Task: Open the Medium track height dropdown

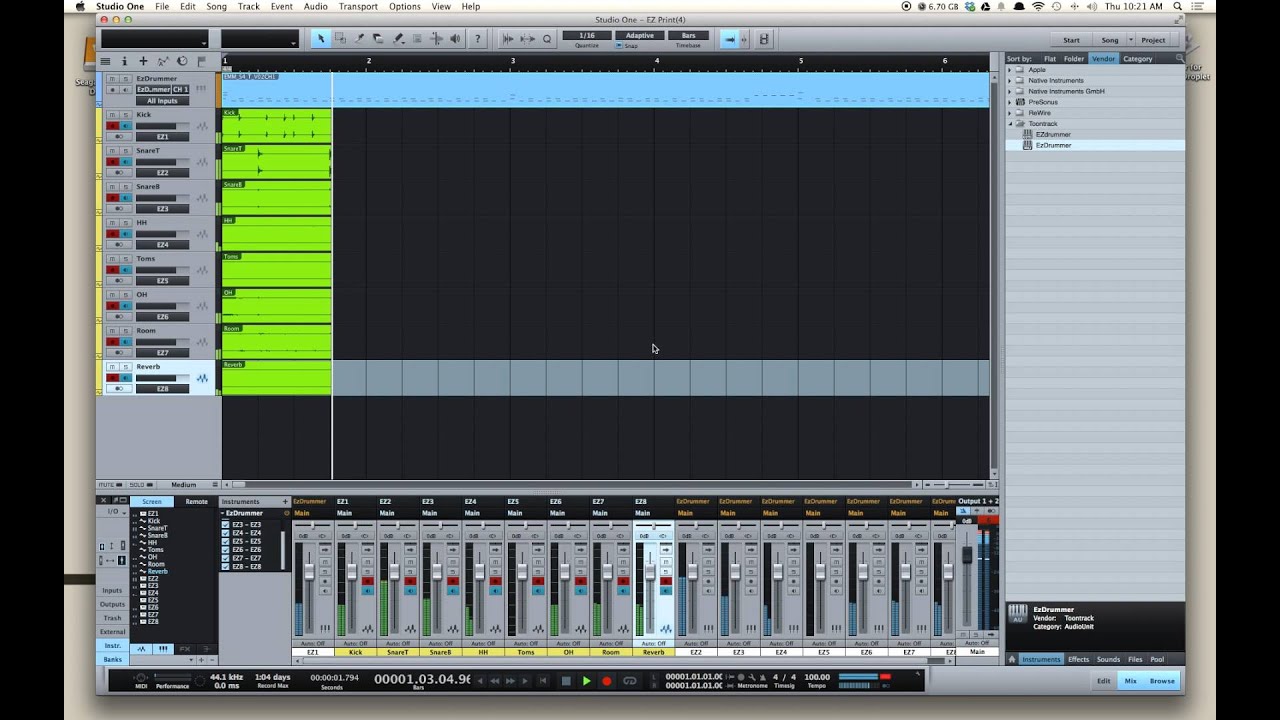Action: point(188,485)
